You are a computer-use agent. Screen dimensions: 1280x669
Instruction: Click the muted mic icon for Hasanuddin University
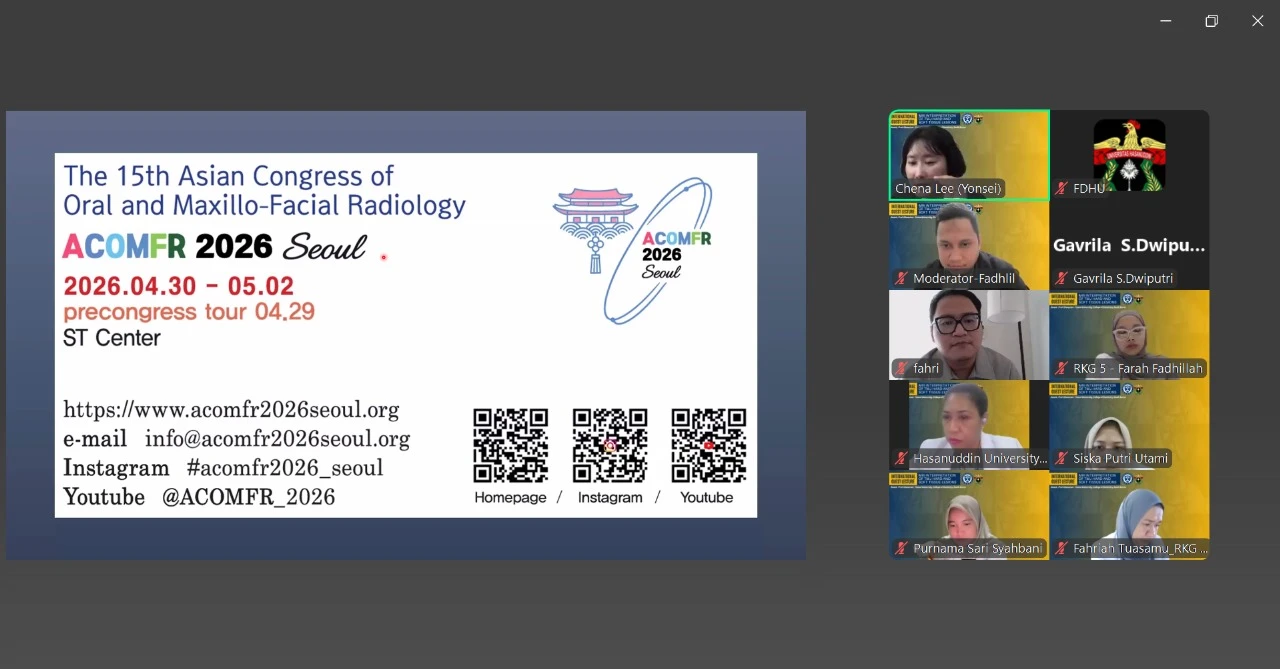[x=902, y=458]
